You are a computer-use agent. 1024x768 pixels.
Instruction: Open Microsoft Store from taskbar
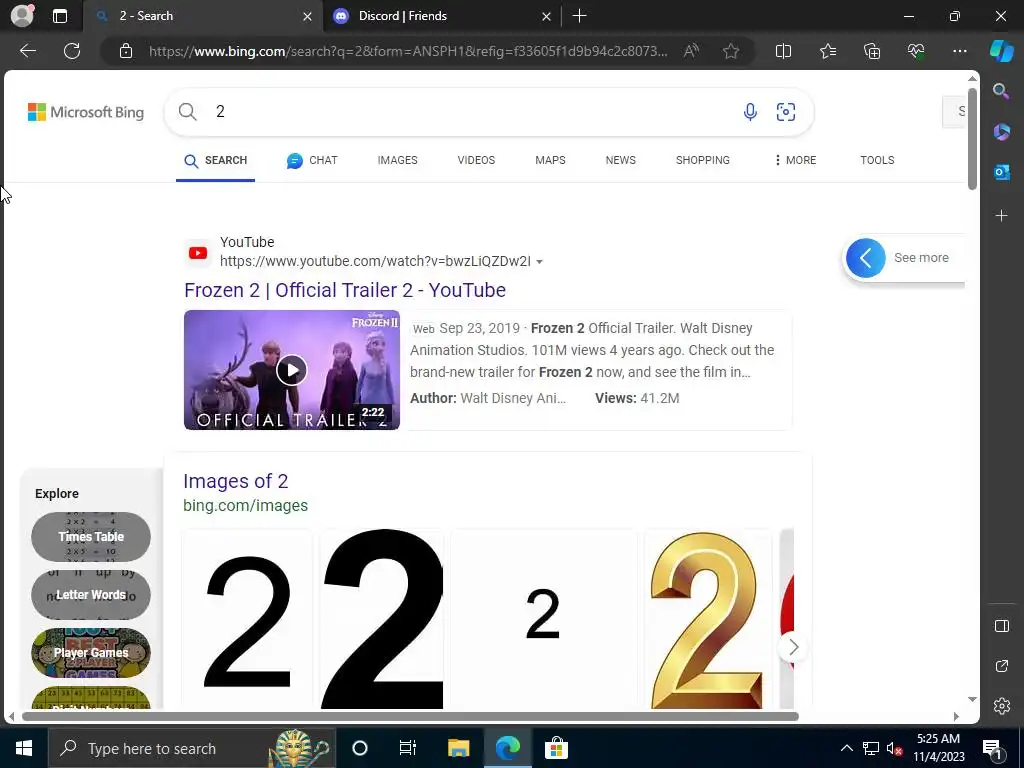coord(556,748)
